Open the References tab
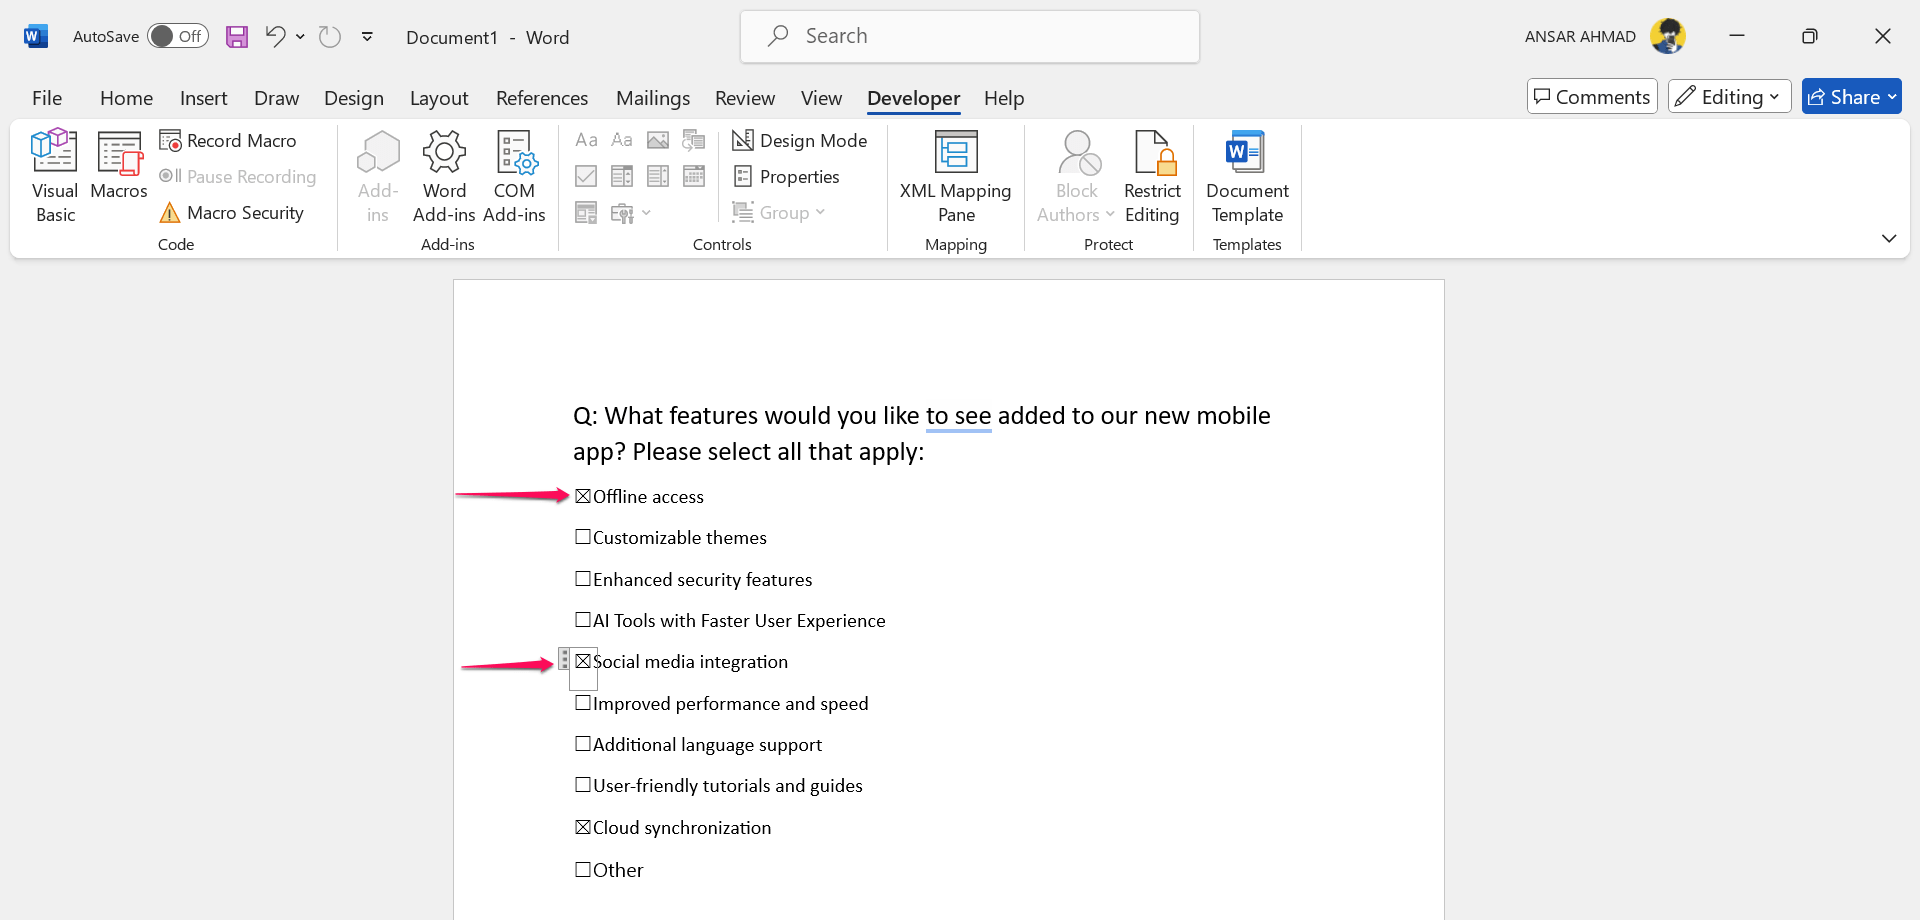The height and width of the screenshot is (920, 1920). click(x=542, y=98)
